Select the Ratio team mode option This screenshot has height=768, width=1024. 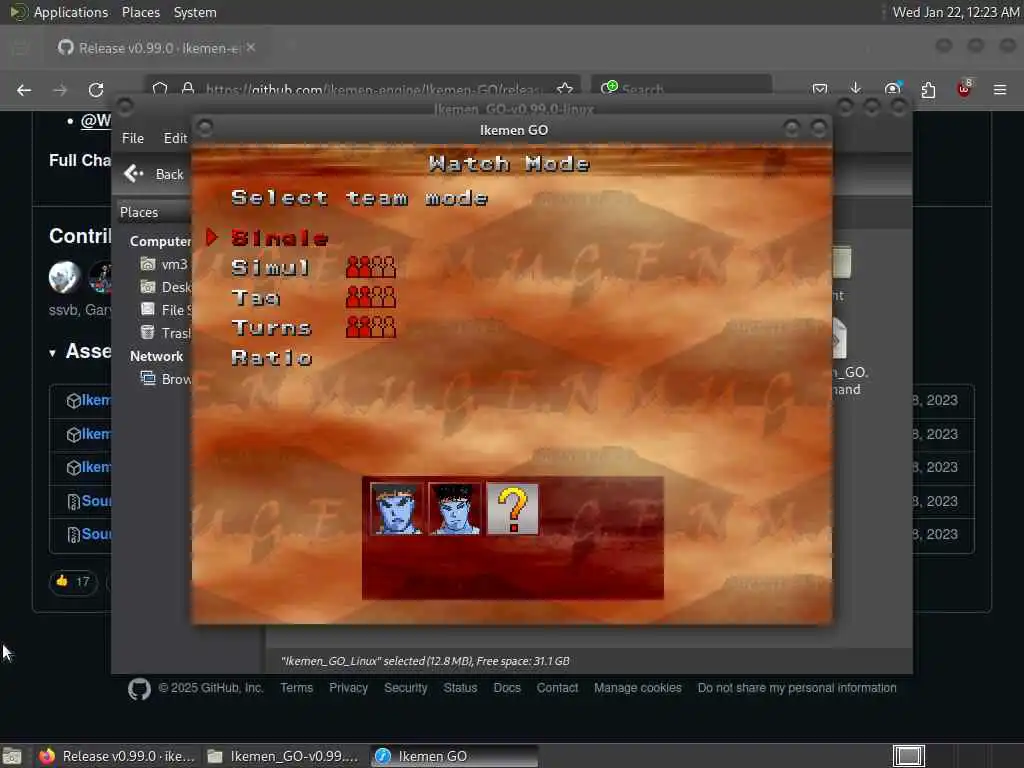[272, 358]
